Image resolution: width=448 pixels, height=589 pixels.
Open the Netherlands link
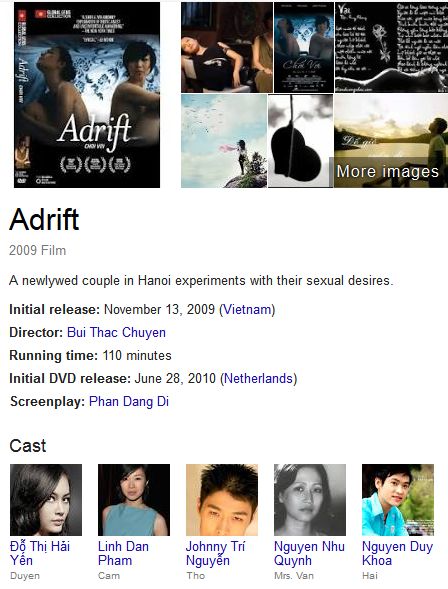point(258,378)
